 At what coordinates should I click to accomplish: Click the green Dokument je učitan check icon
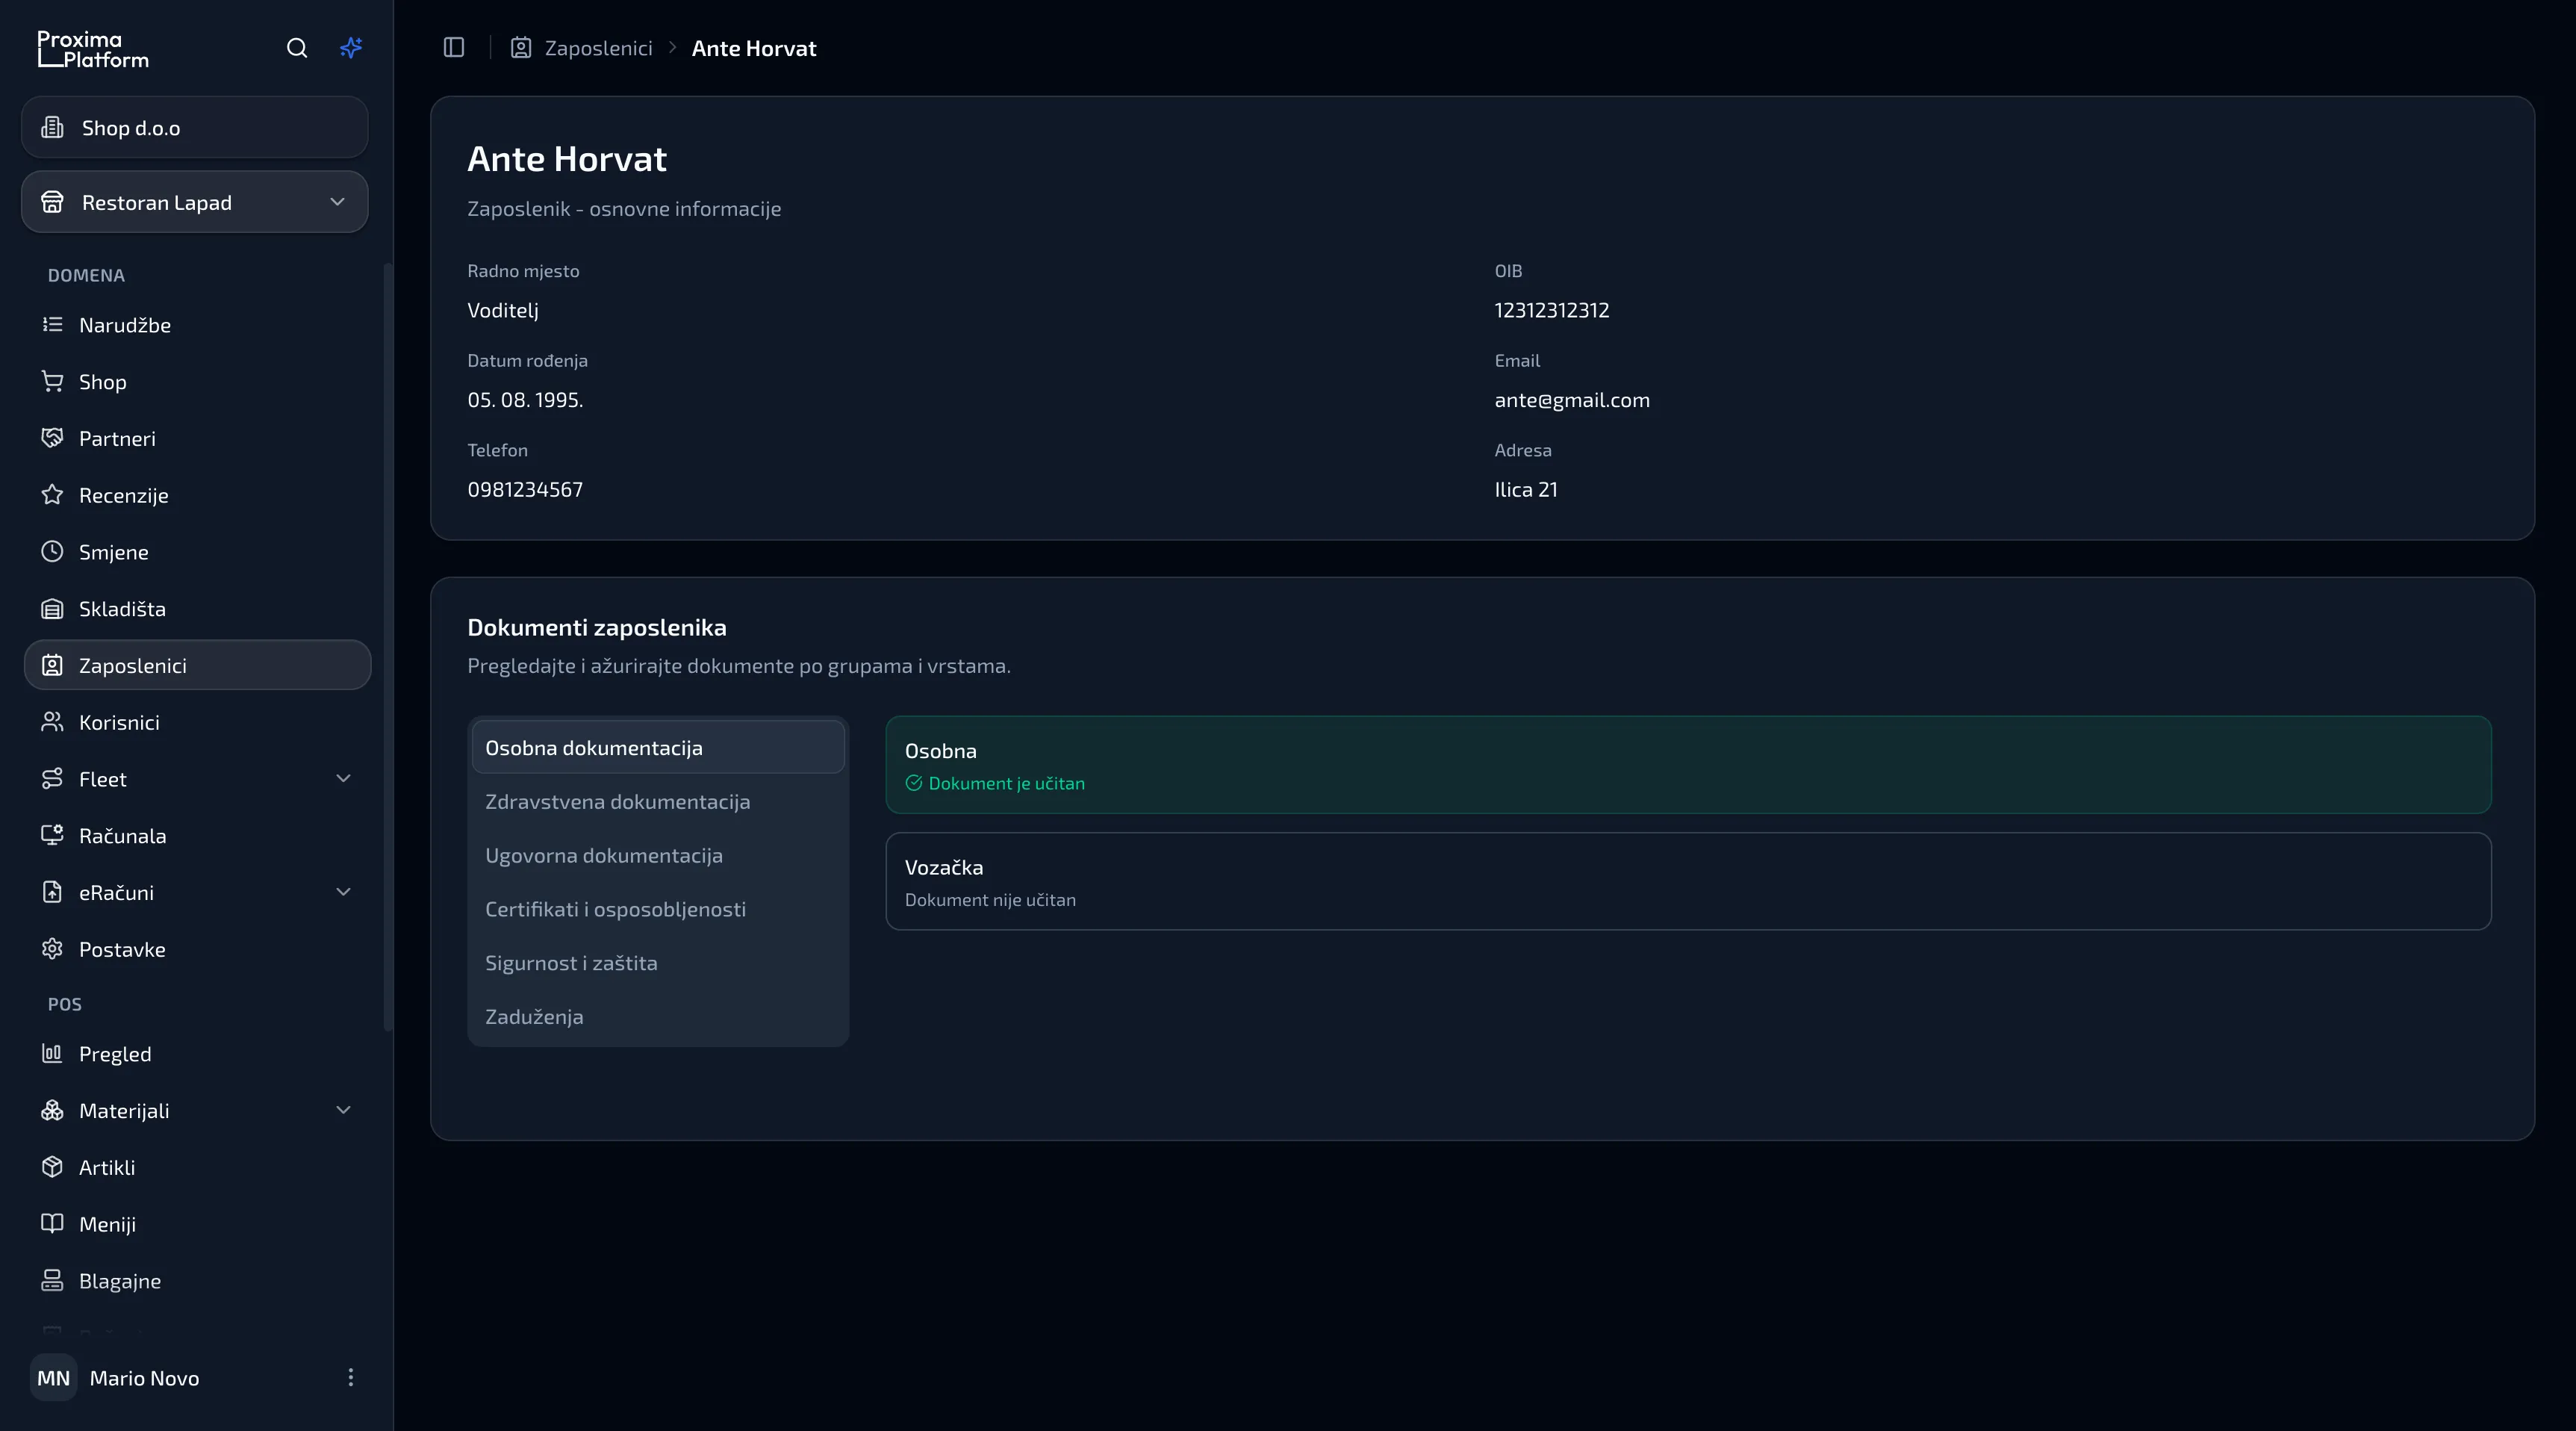click(x=914, y=783)
